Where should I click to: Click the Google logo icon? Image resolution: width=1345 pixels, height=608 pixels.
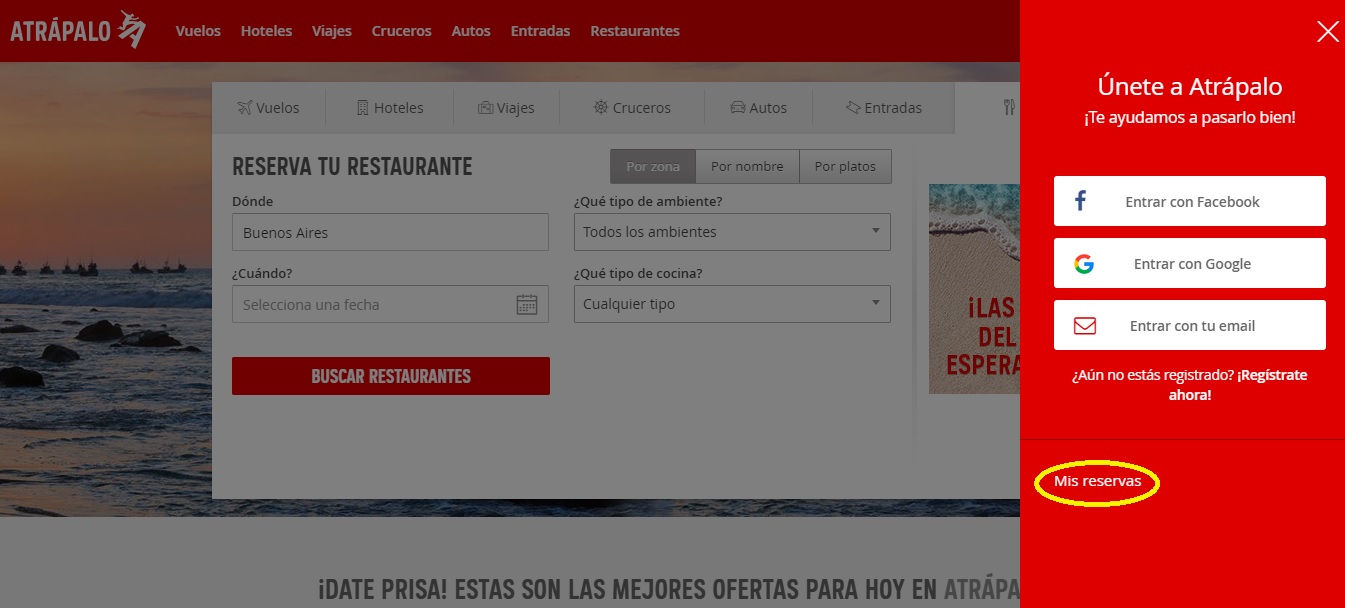[1084, 264]
